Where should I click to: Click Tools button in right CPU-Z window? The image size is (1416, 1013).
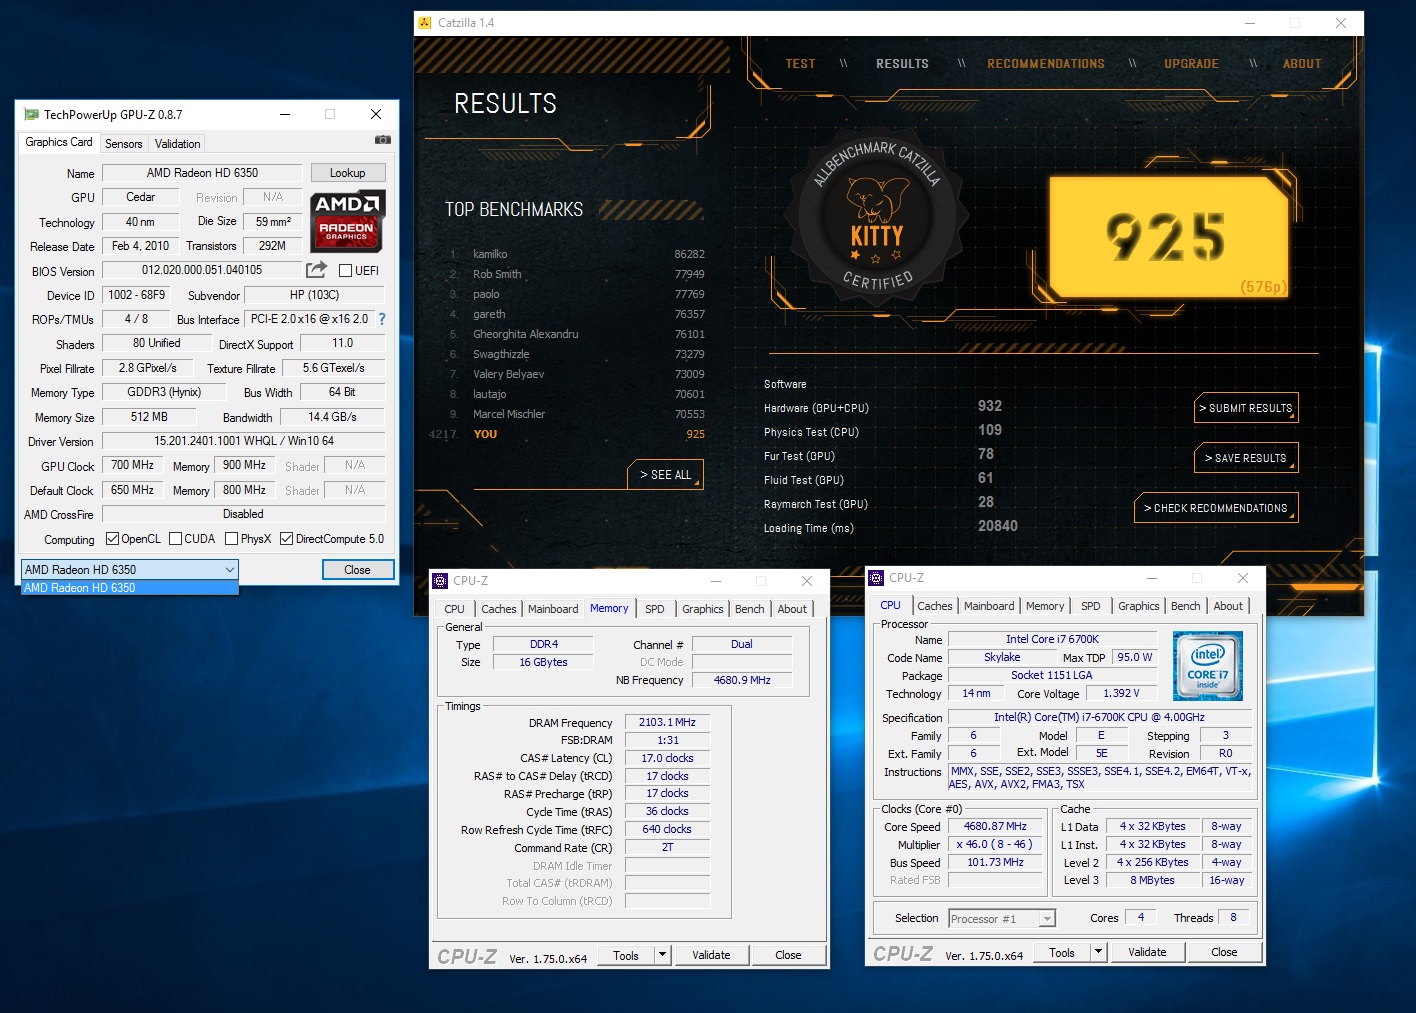(1062, 952)
